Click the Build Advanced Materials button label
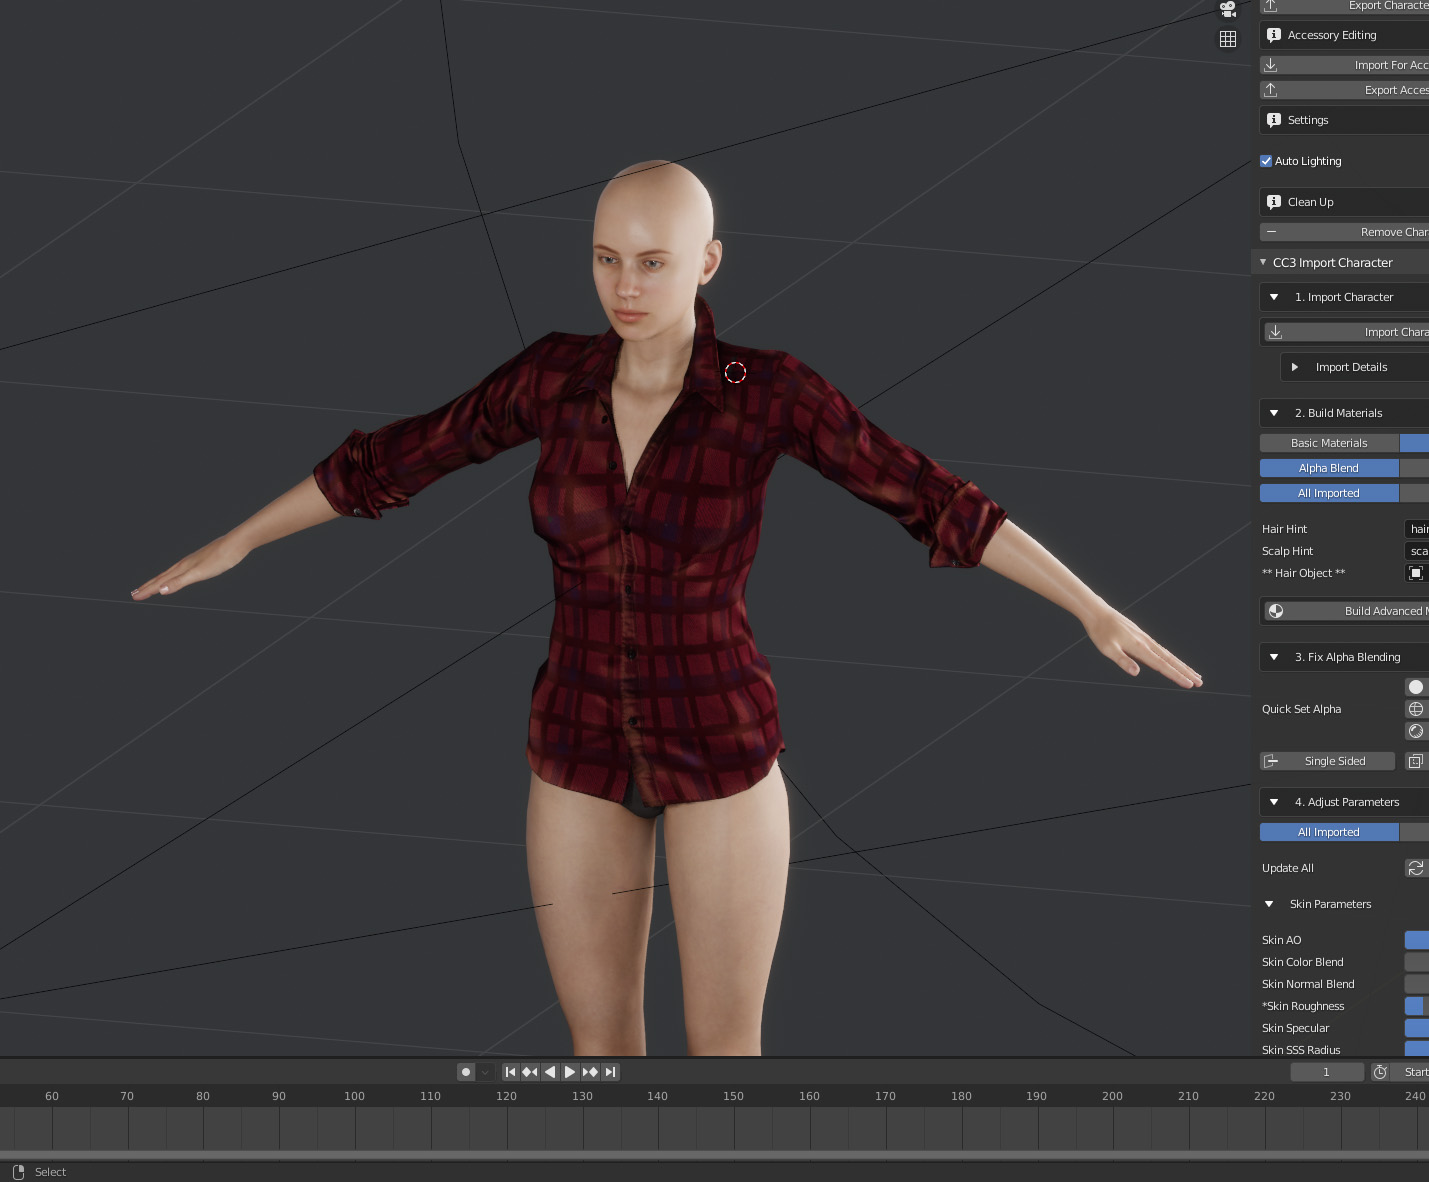This screenshot has height=1182, width=1429. coord(1386,611)
